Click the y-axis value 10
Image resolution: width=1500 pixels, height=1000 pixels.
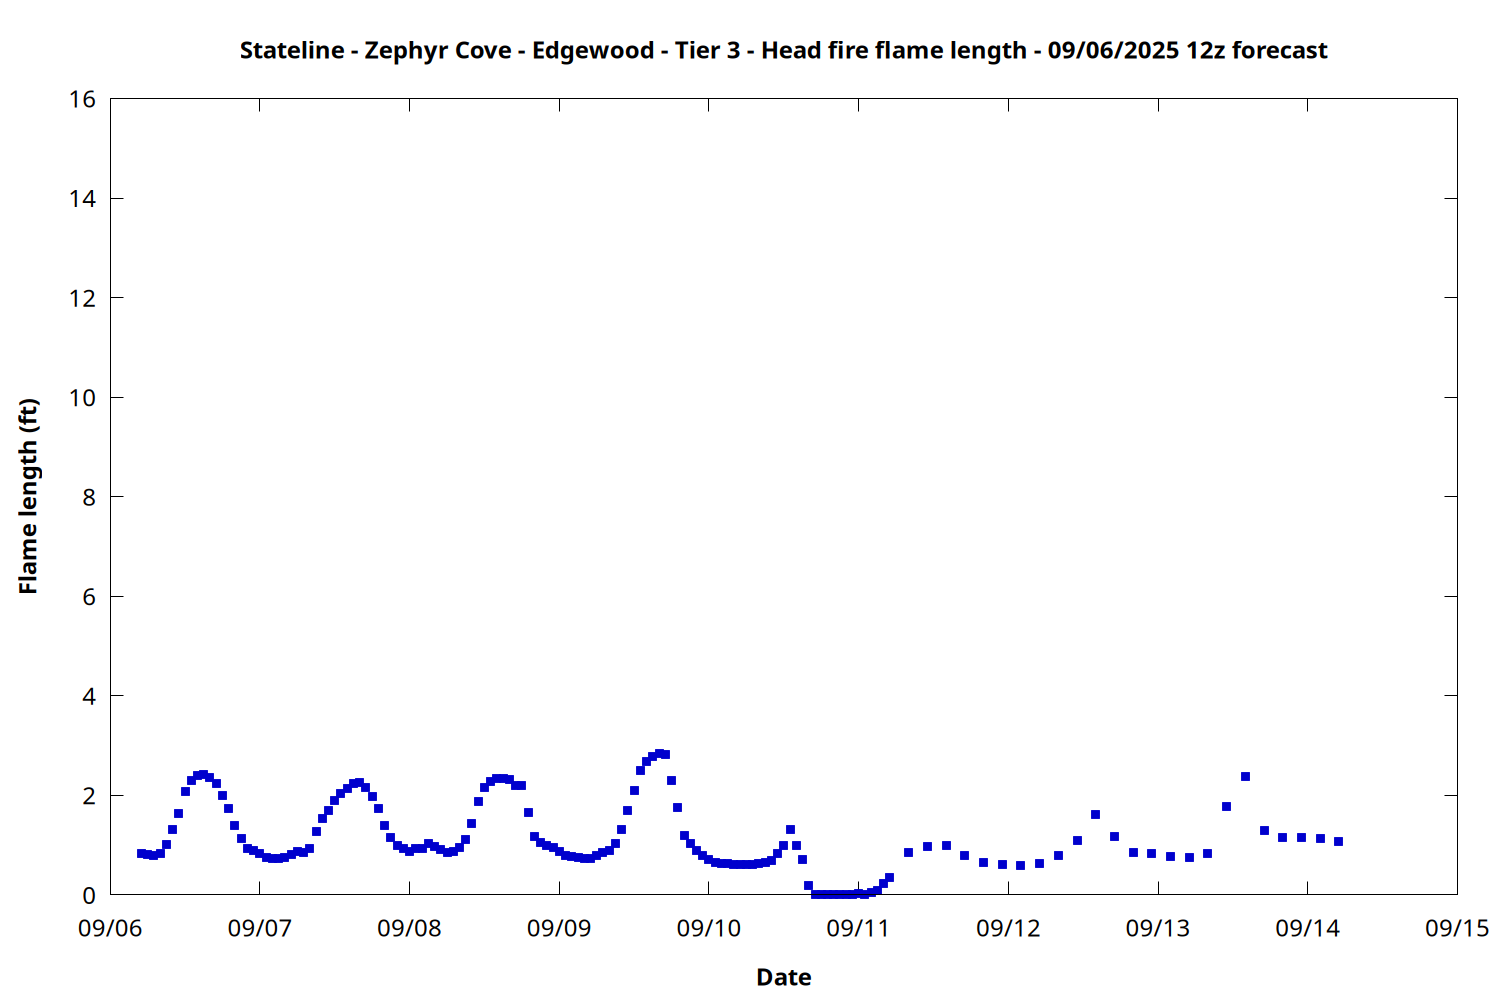pyautogui.click(x=83, y=397)
